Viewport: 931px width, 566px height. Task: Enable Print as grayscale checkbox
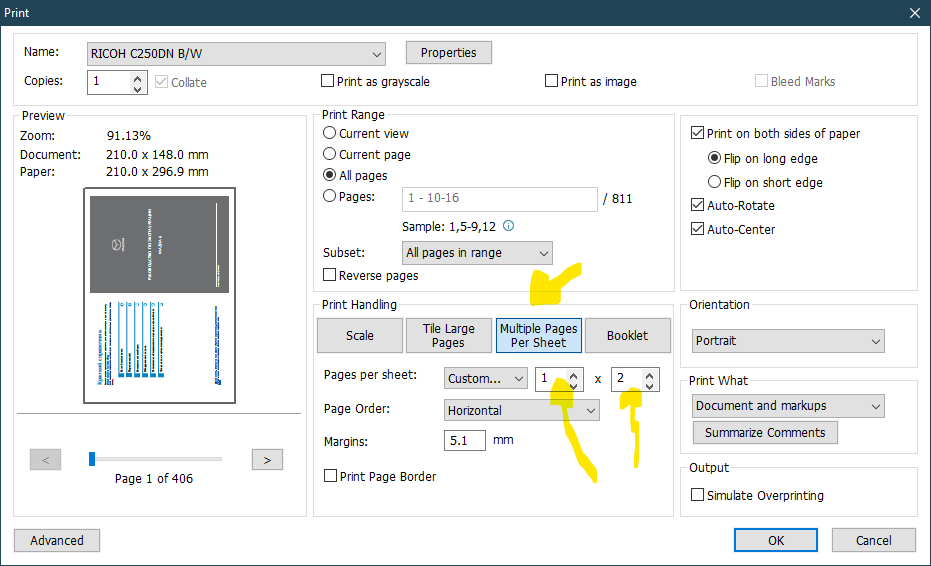coord(328,82)
